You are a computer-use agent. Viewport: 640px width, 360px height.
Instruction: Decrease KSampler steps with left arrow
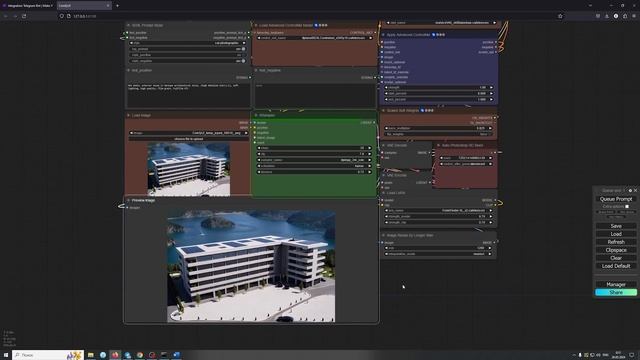click(259, 148)
